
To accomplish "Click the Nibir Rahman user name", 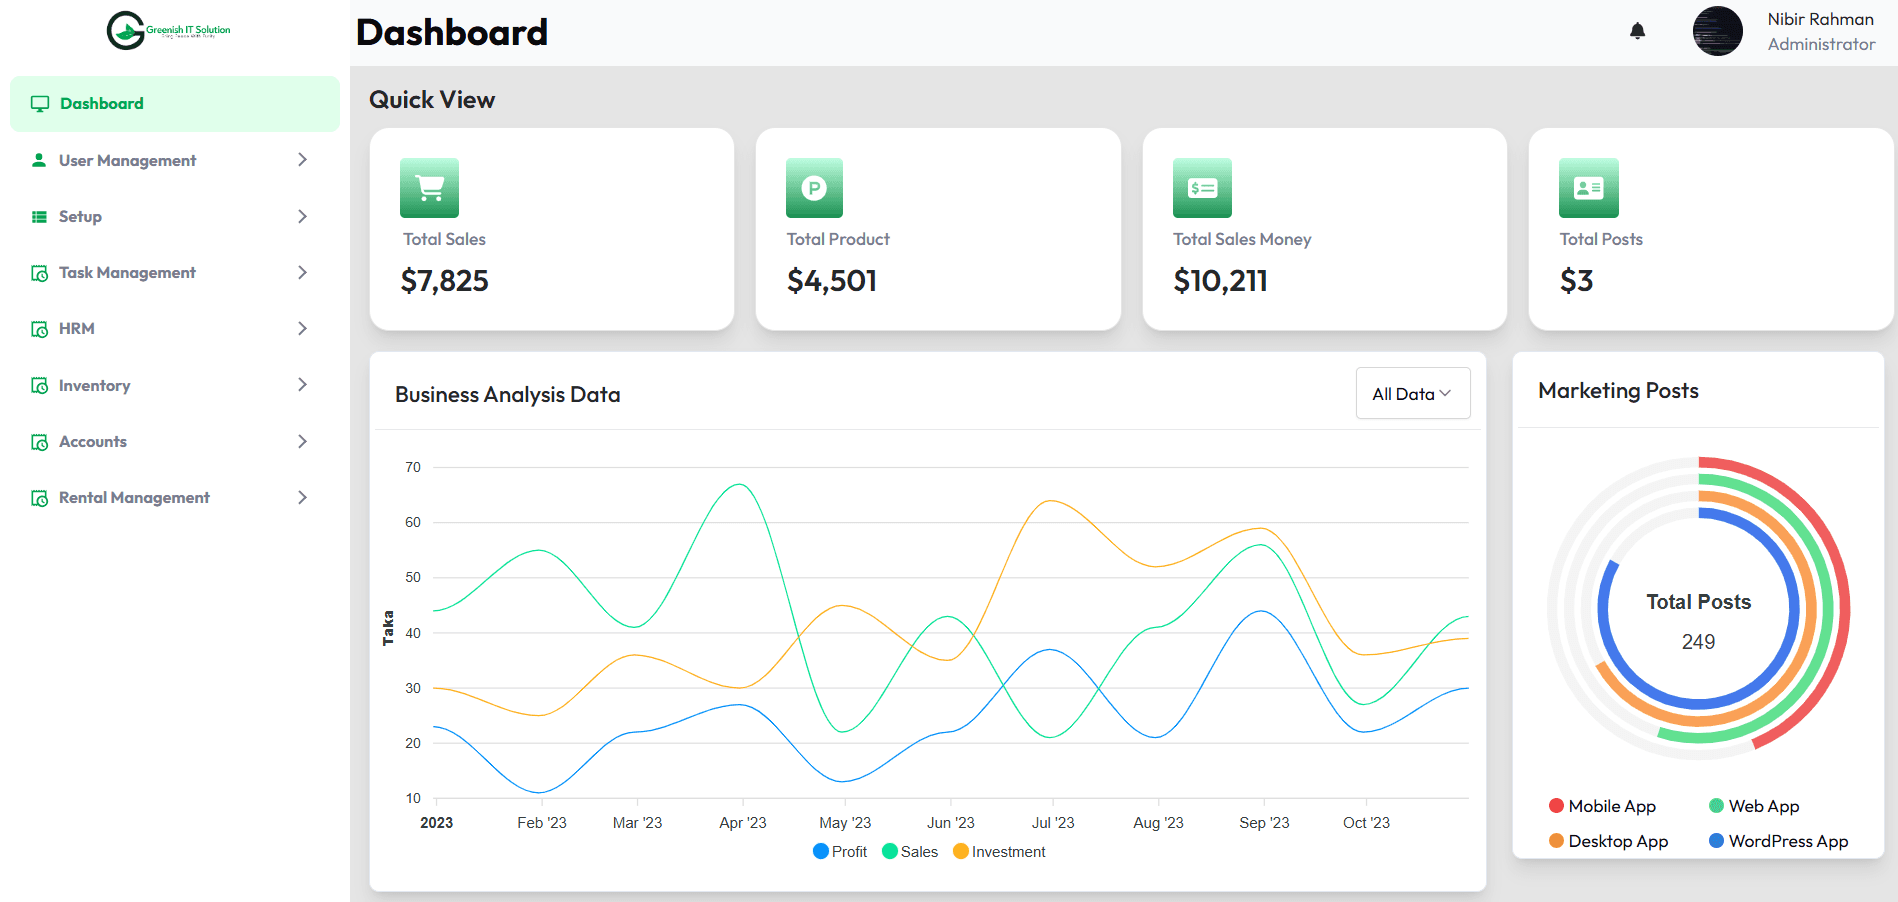I will tap(1820, 19).
